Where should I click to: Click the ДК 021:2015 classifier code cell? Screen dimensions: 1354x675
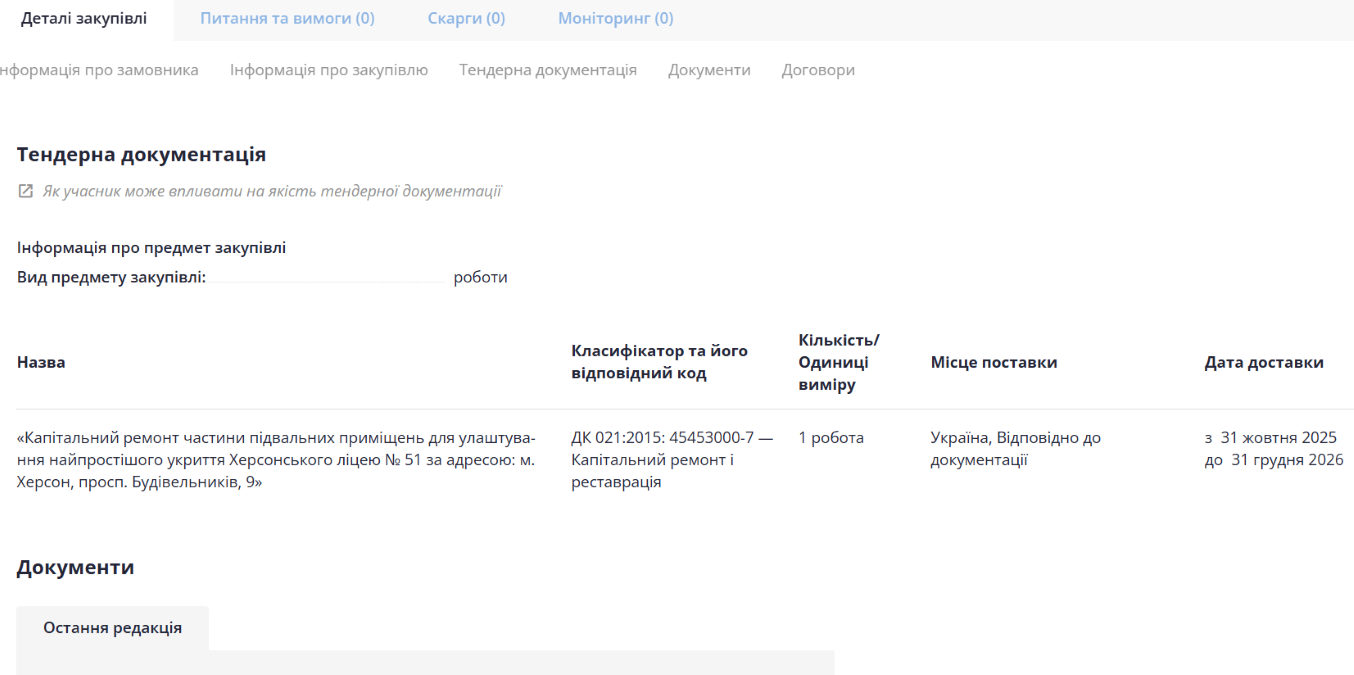671,460
